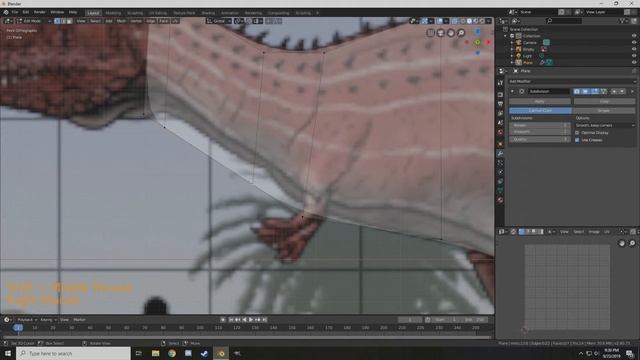Toggle modifier display in render
Image resolution: width=640 pixels, height=360 pixels.
[x=577, y=91]
